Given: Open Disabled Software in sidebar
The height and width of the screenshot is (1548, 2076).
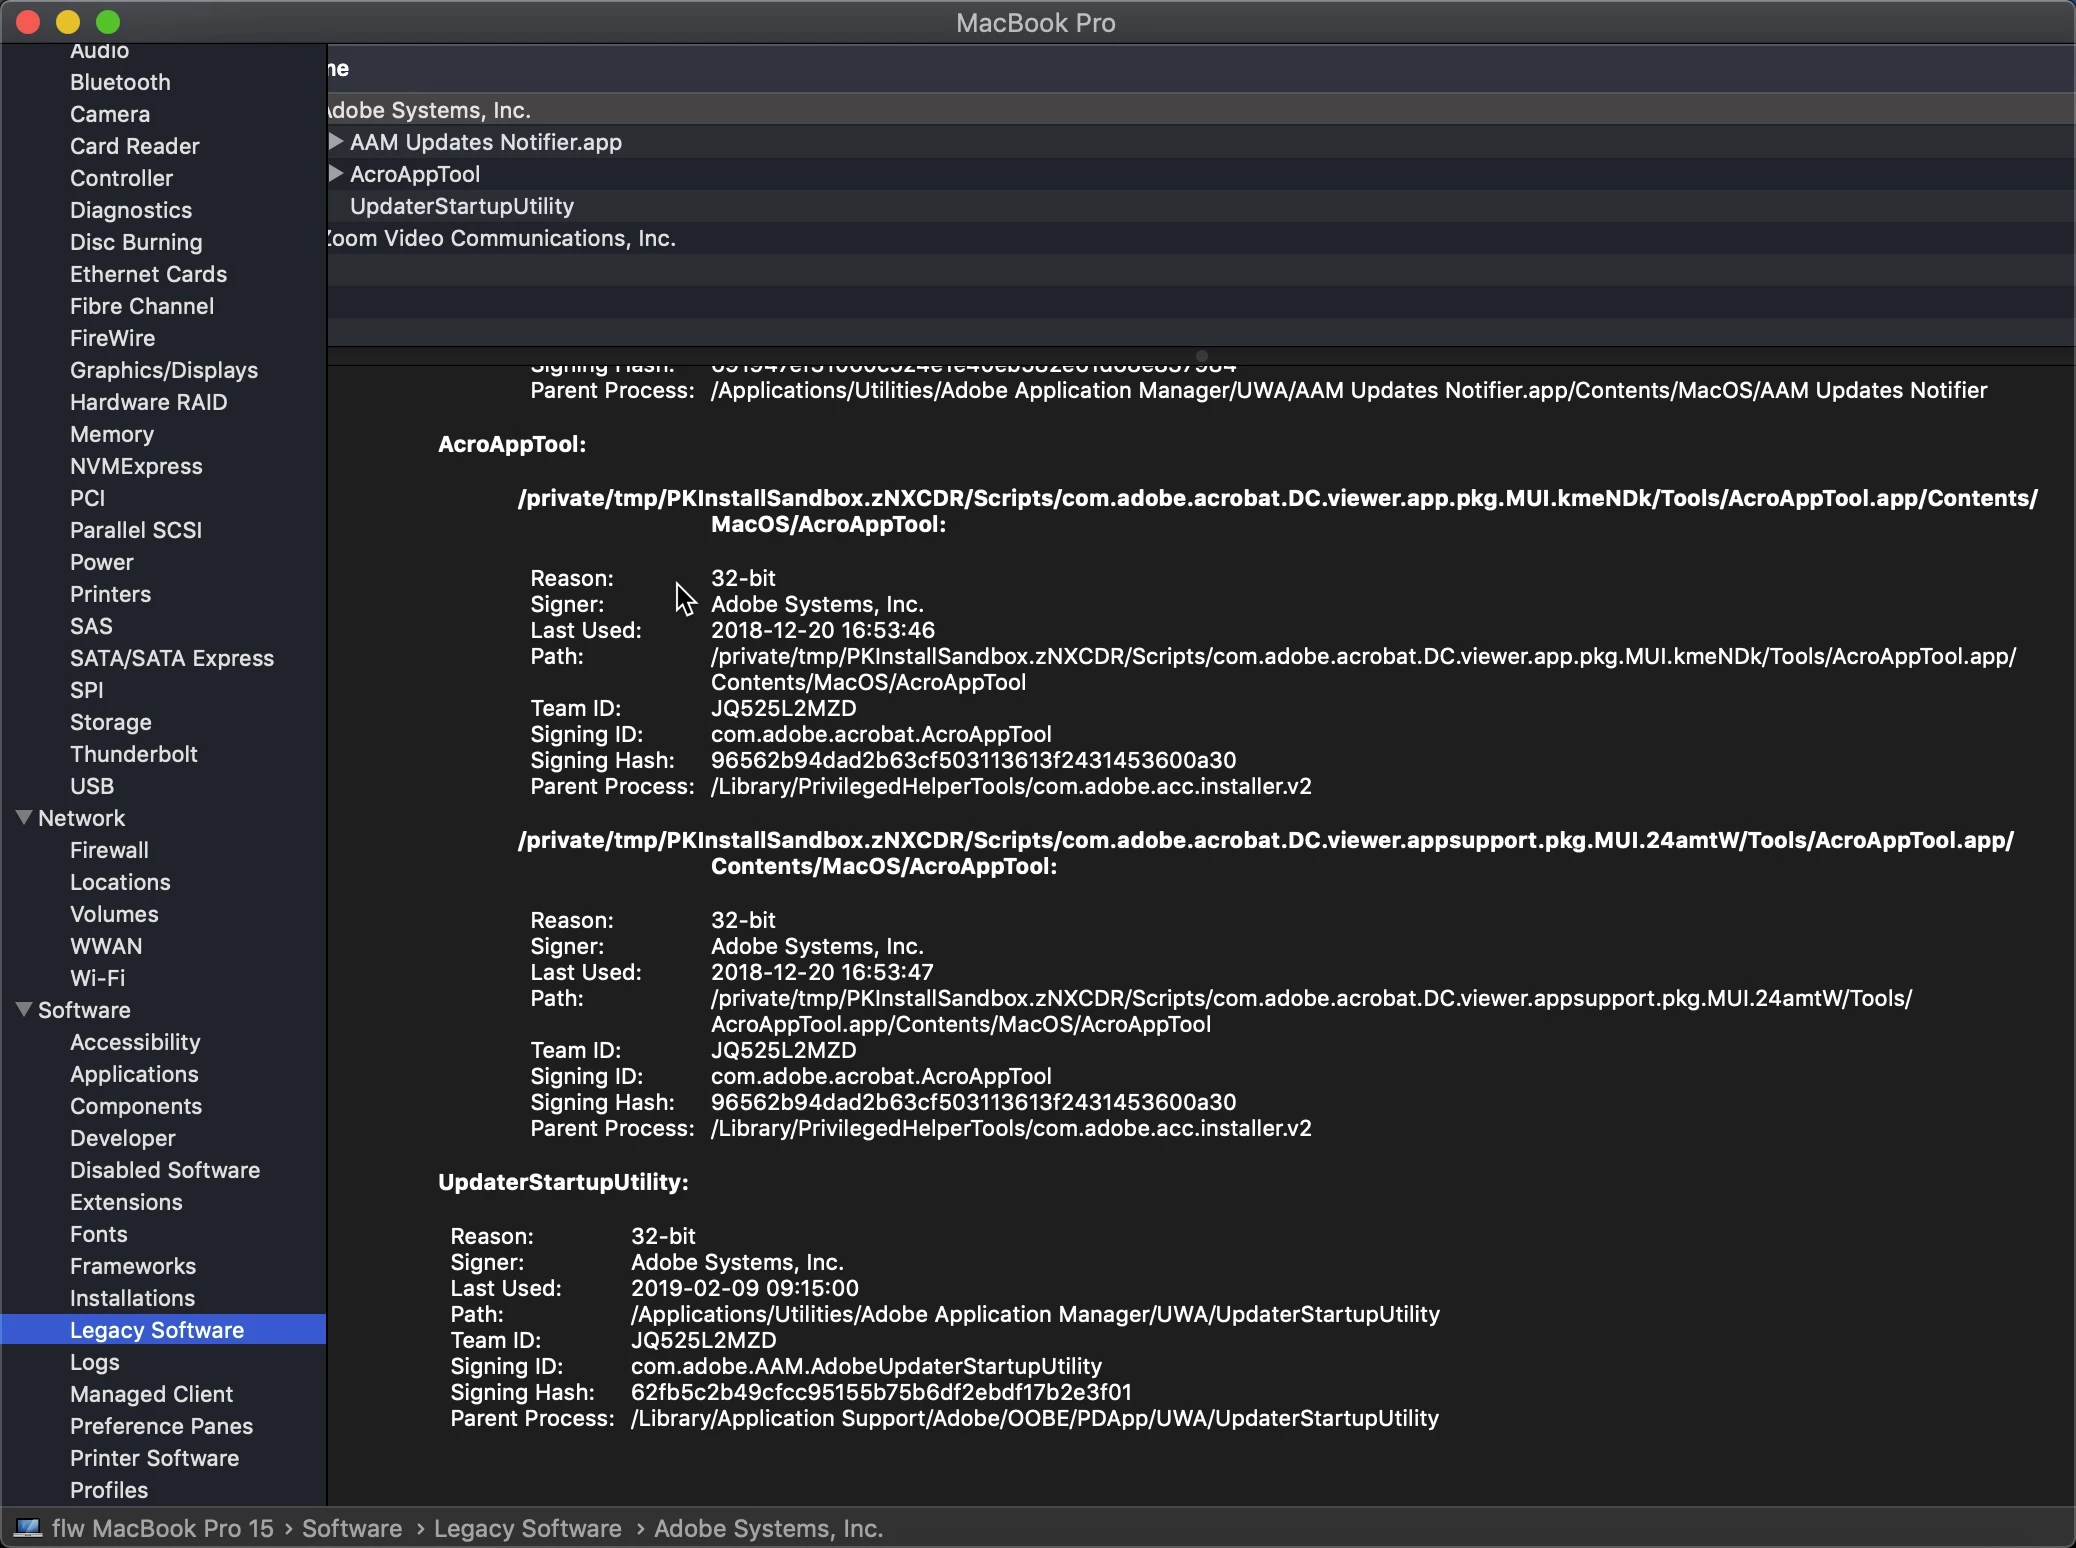Looking at the screenshot, I should [165, 1170].
